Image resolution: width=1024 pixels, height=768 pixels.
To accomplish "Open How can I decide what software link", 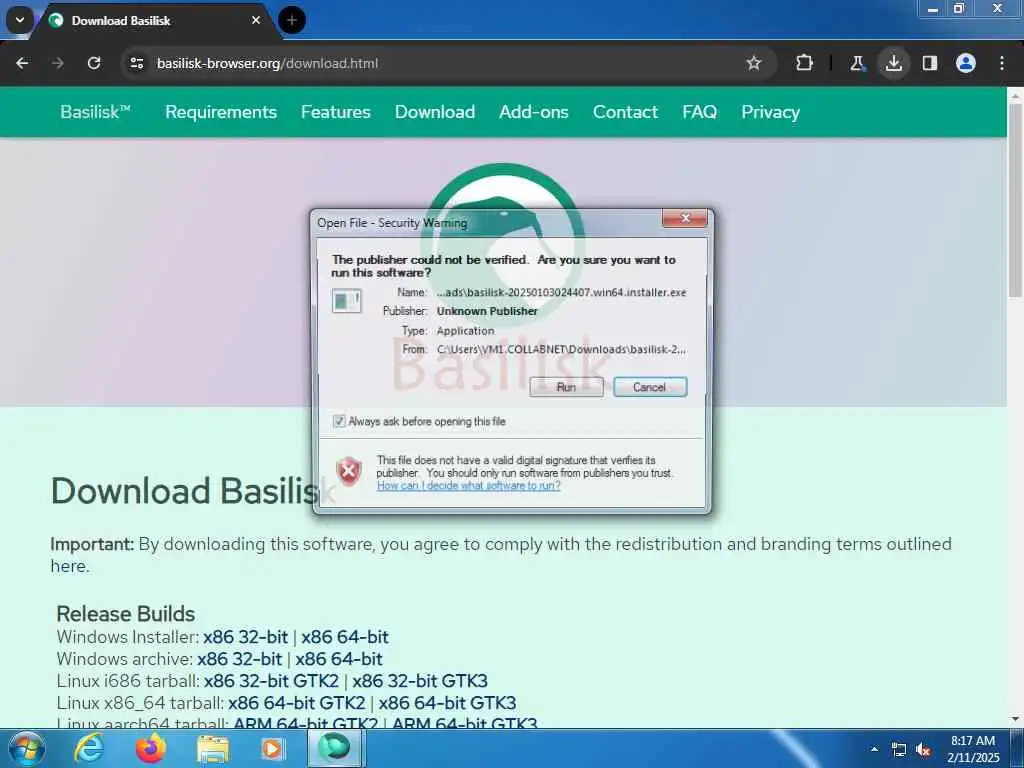I will (468, 485).
